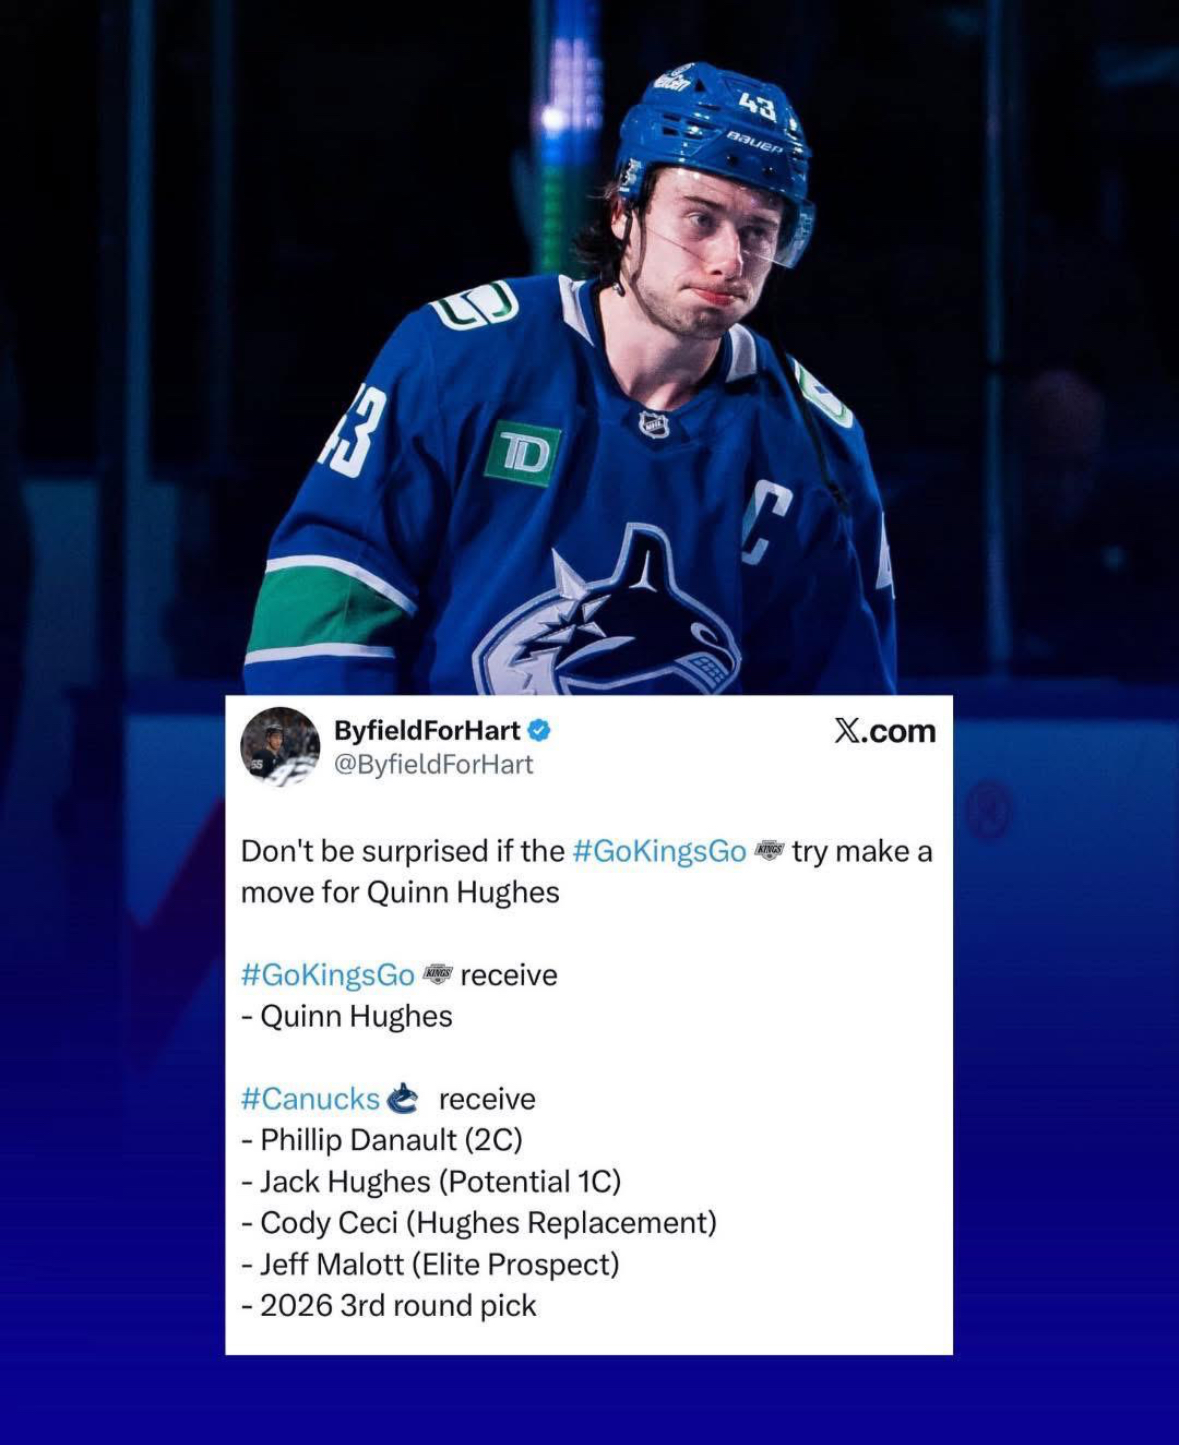Open the second #GoKingsGo hashtag above receive
The height and width of the screenshot is (1445, 1179).
coord(328,975)
